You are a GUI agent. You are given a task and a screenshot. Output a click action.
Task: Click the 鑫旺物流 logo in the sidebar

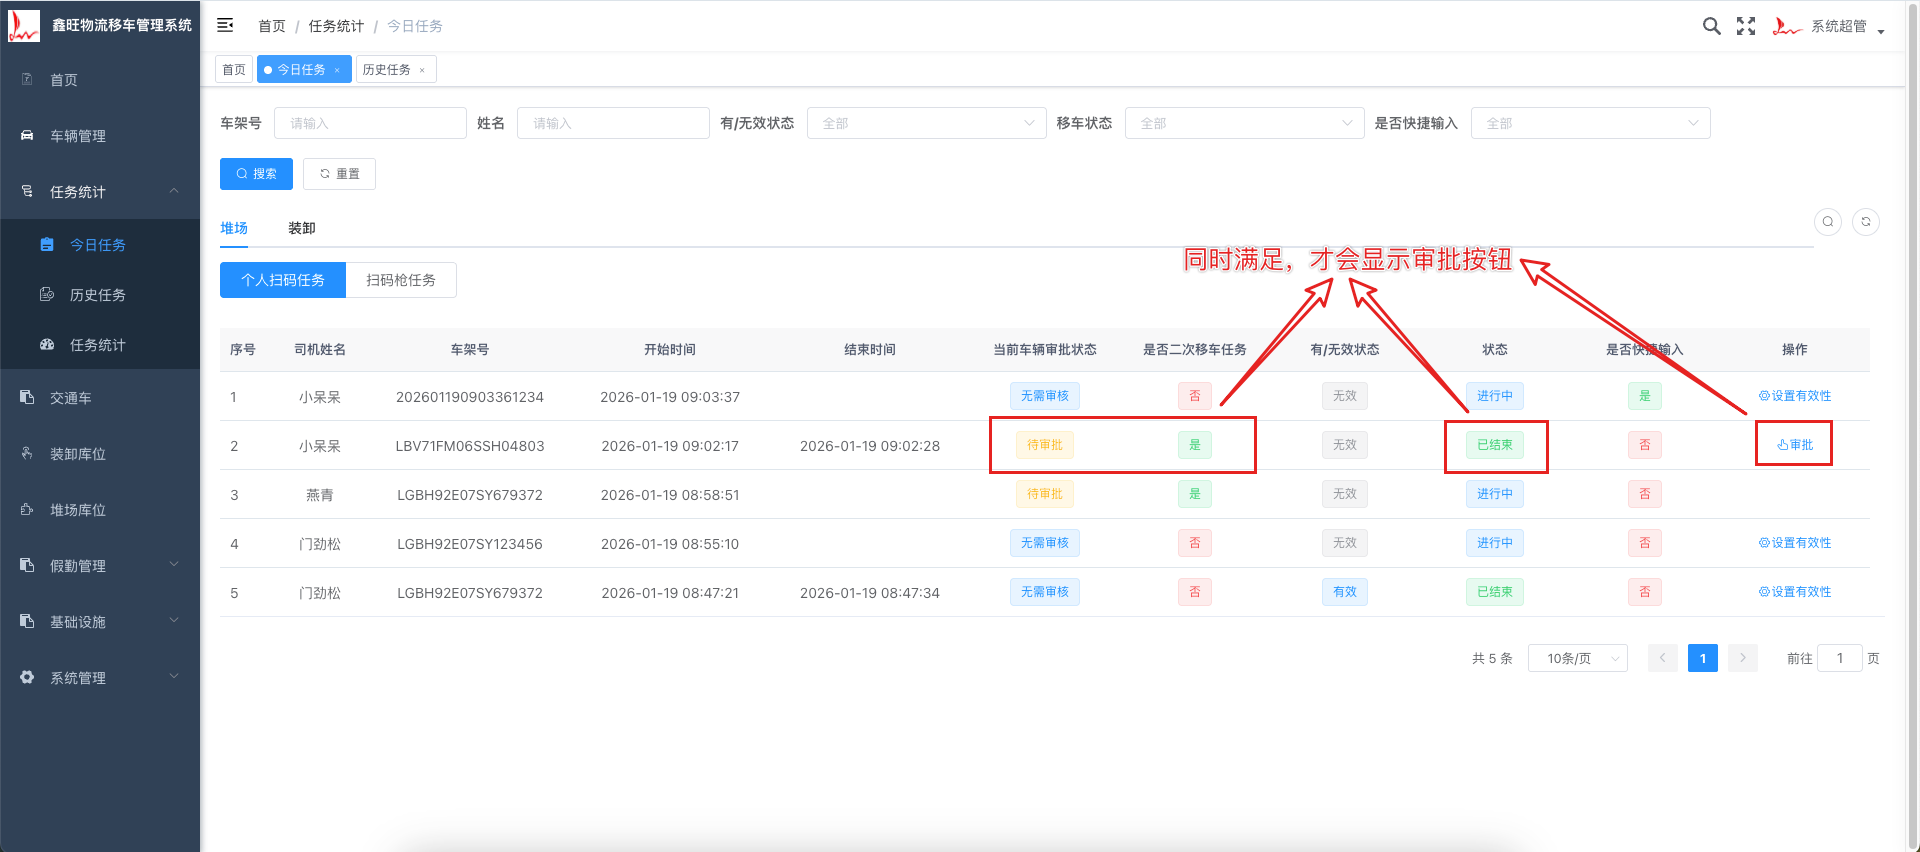pos(23,25)
